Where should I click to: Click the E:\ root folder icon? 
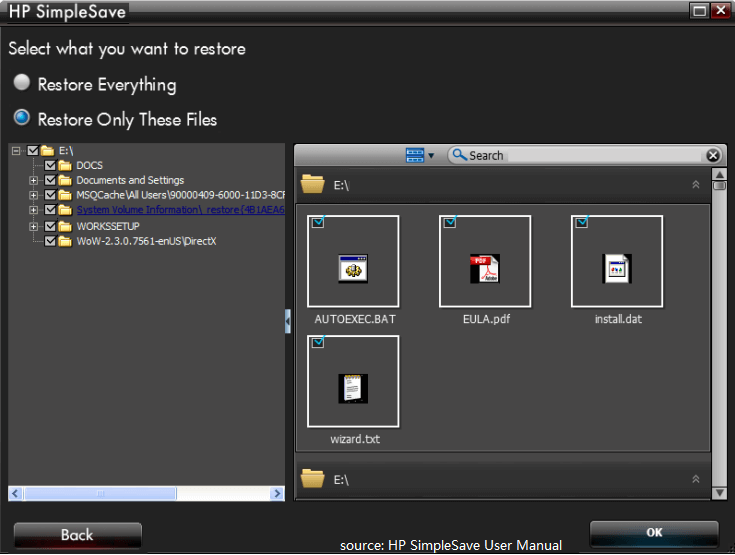coord(47,150)
